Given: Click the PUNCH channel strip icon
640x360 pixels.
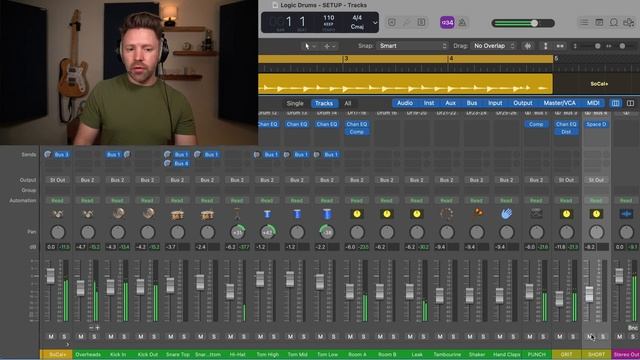Looking at the screenshot, I should pos(536,214).
